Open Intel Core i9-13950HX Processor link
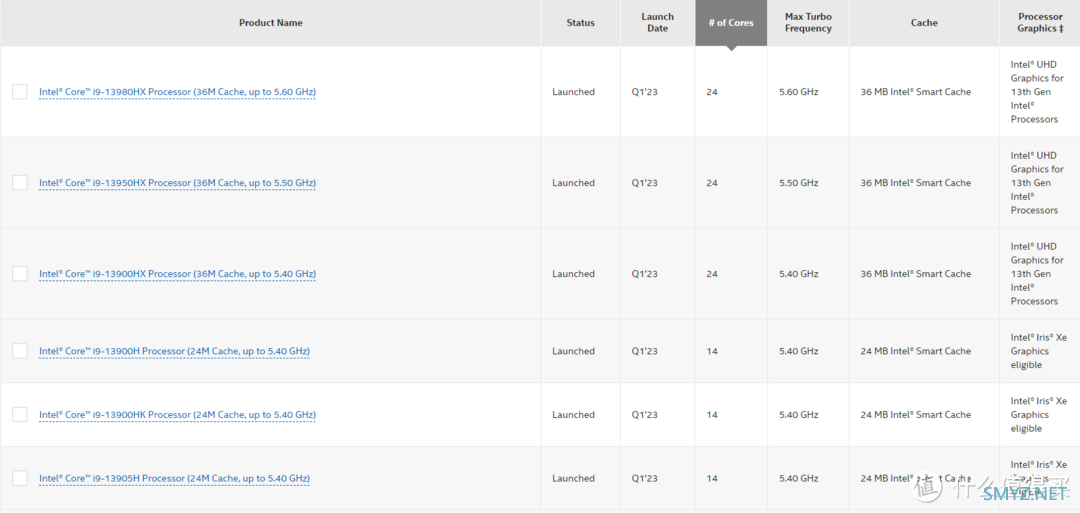Viewport: 1080px width, 513px height. 178,182
